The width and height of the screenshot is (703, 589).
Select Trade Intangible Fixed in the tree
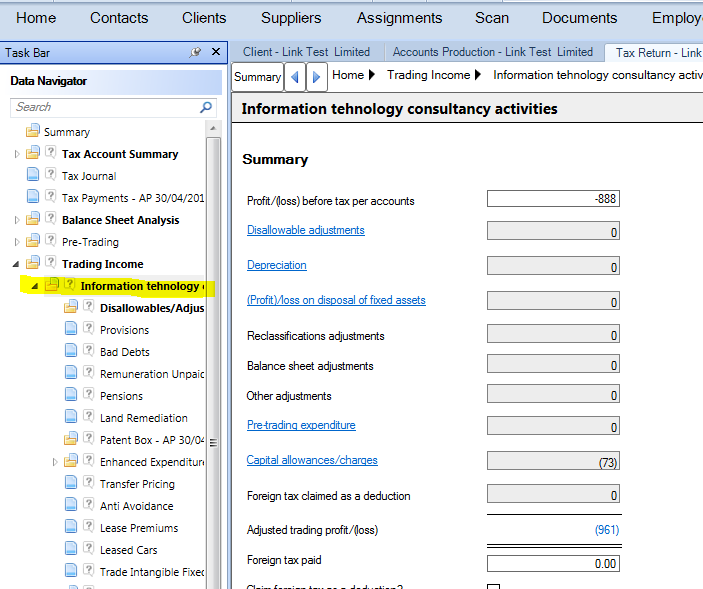click(152, 572)
